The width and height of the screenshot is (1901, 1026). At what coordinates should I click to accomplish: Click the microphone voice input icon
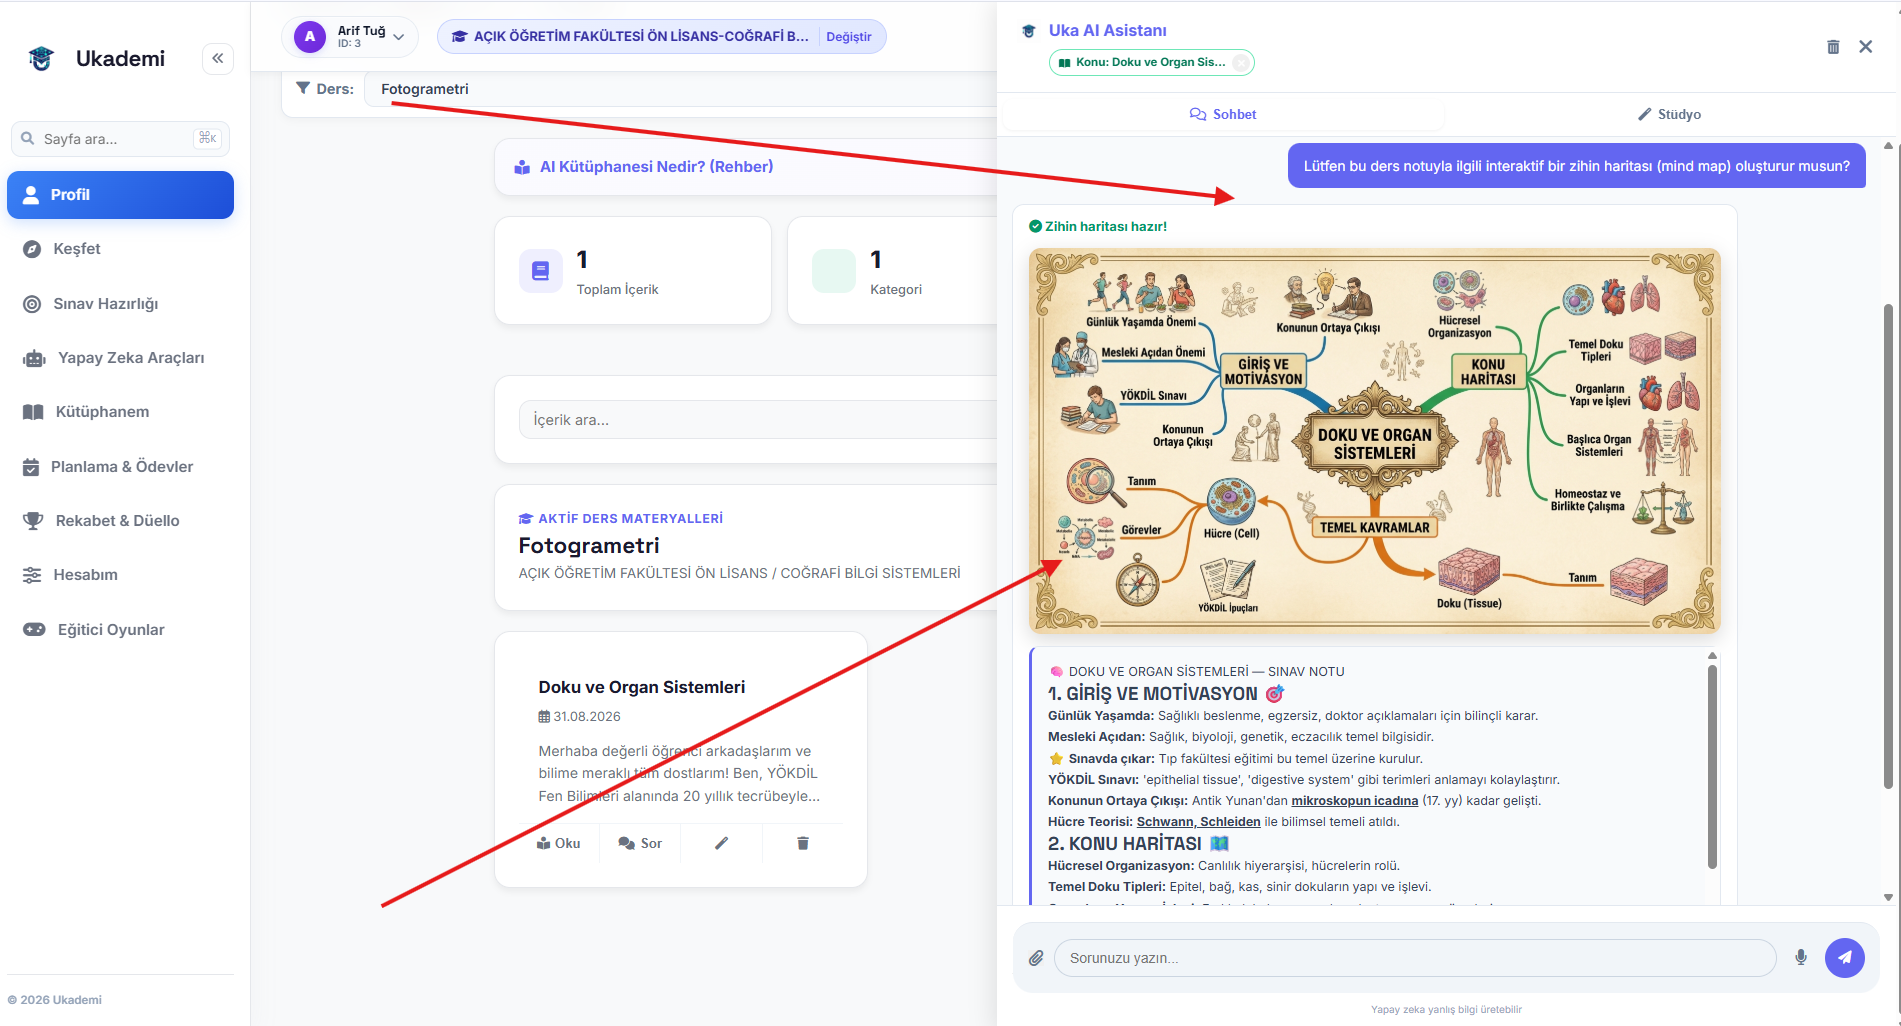[x=1801, y=958]
